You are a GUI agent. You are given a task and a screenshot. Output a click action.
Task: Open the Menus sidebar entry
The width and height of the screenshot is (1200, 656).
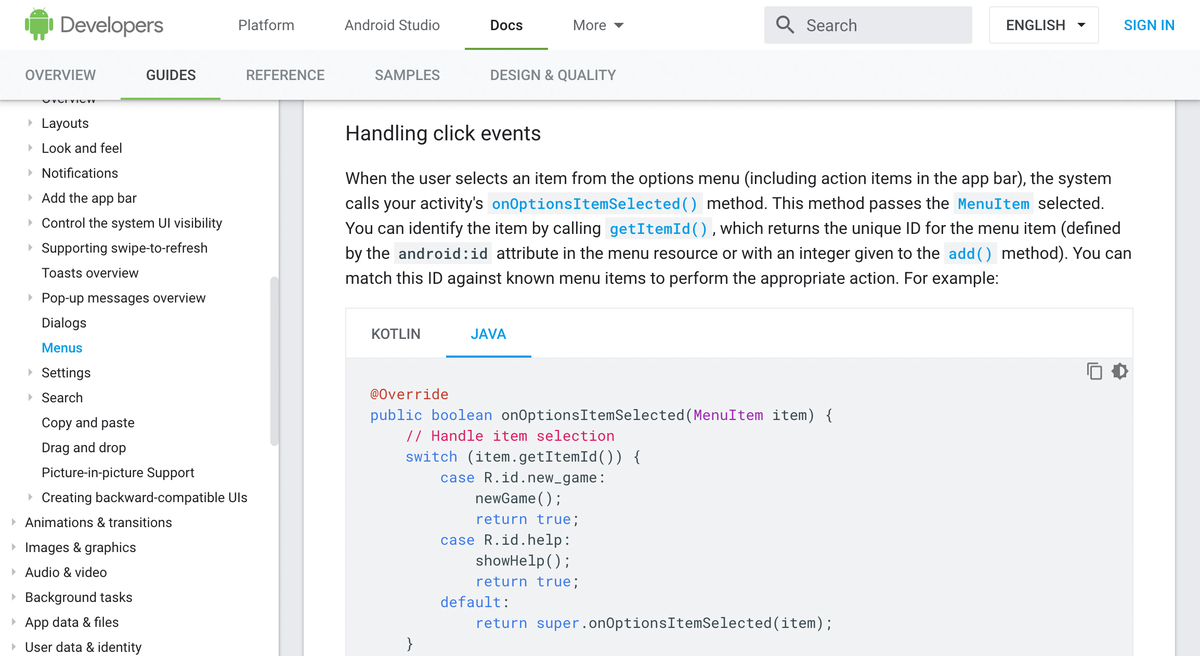pyautogui.click(x=62, y=348)
